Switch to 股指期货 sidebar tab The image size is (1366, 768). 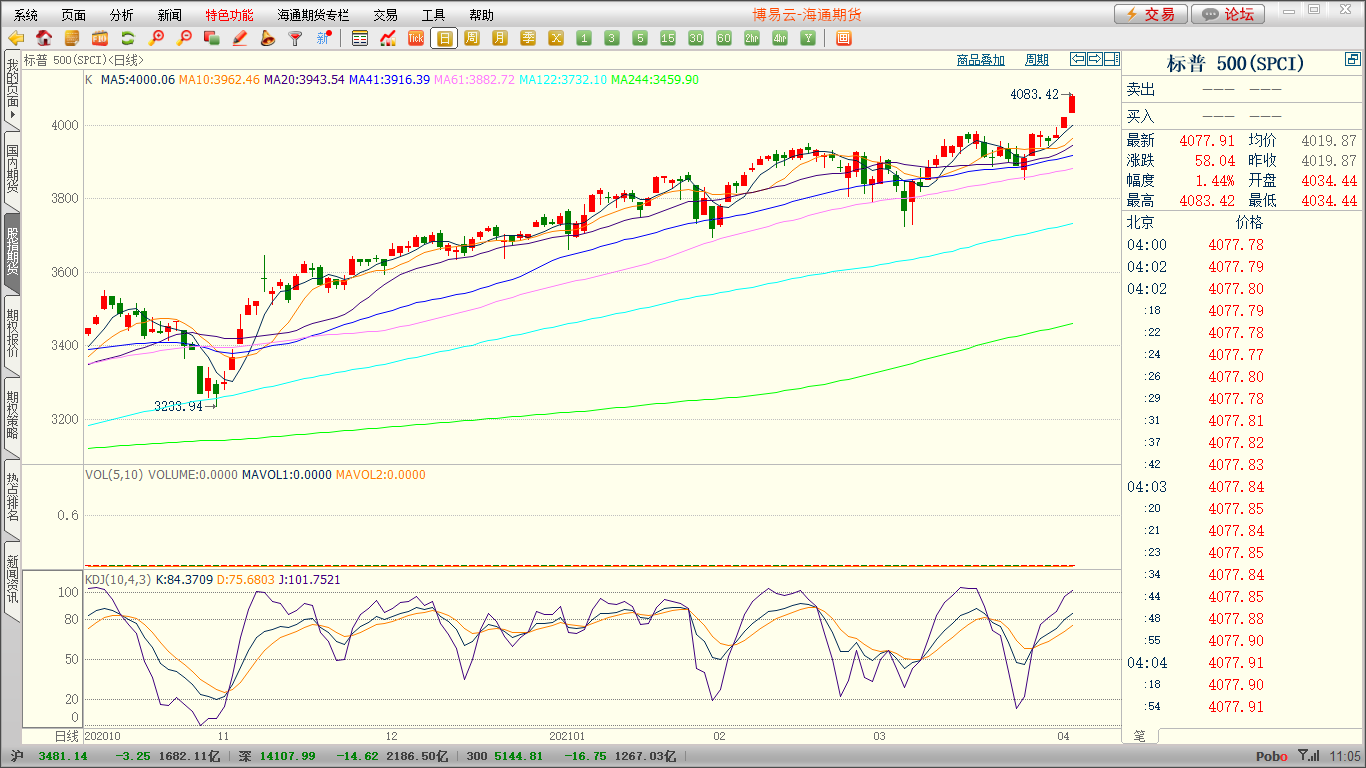click(12, 253)
